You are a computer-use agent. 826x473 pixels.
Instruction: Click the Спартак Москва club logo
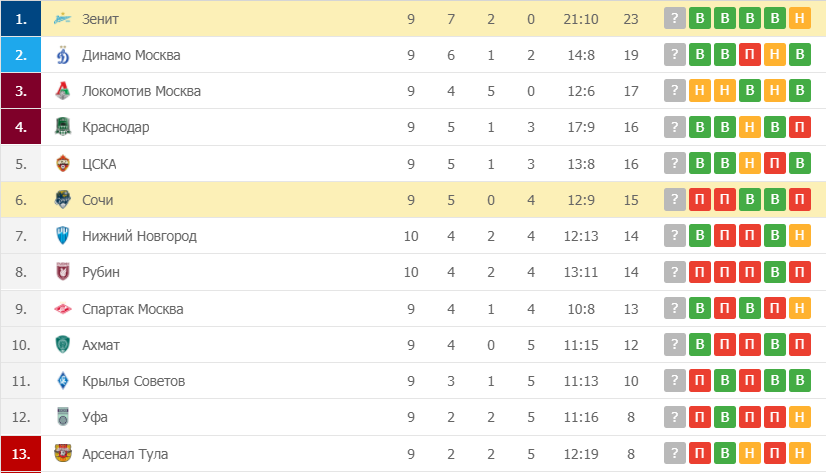(63, 309)
